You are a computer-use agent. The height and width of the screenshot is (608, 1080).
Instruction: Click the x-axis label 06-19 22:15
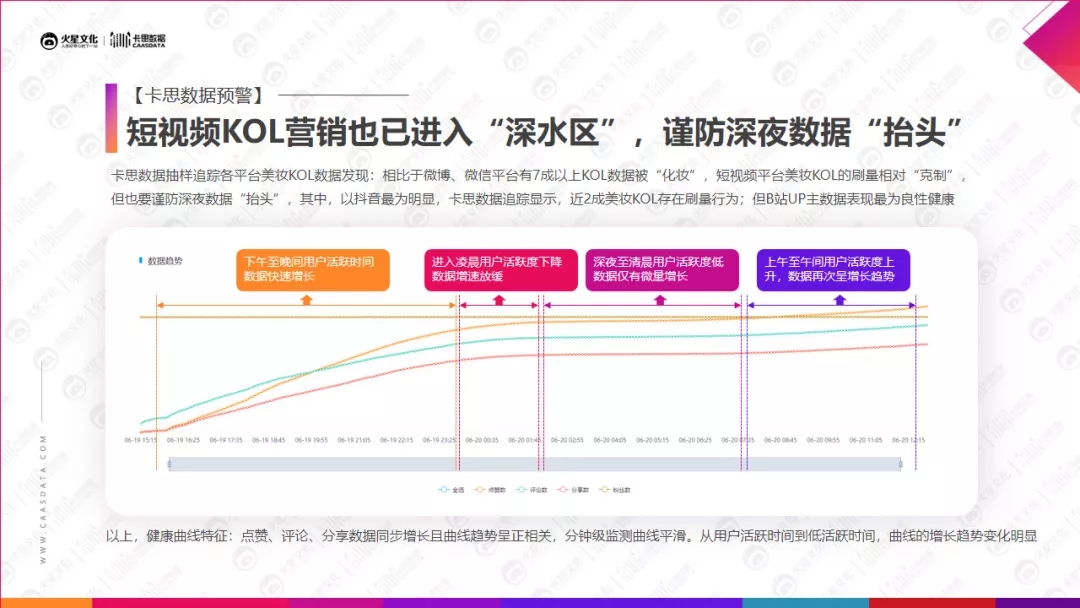[x=397, y=440]
